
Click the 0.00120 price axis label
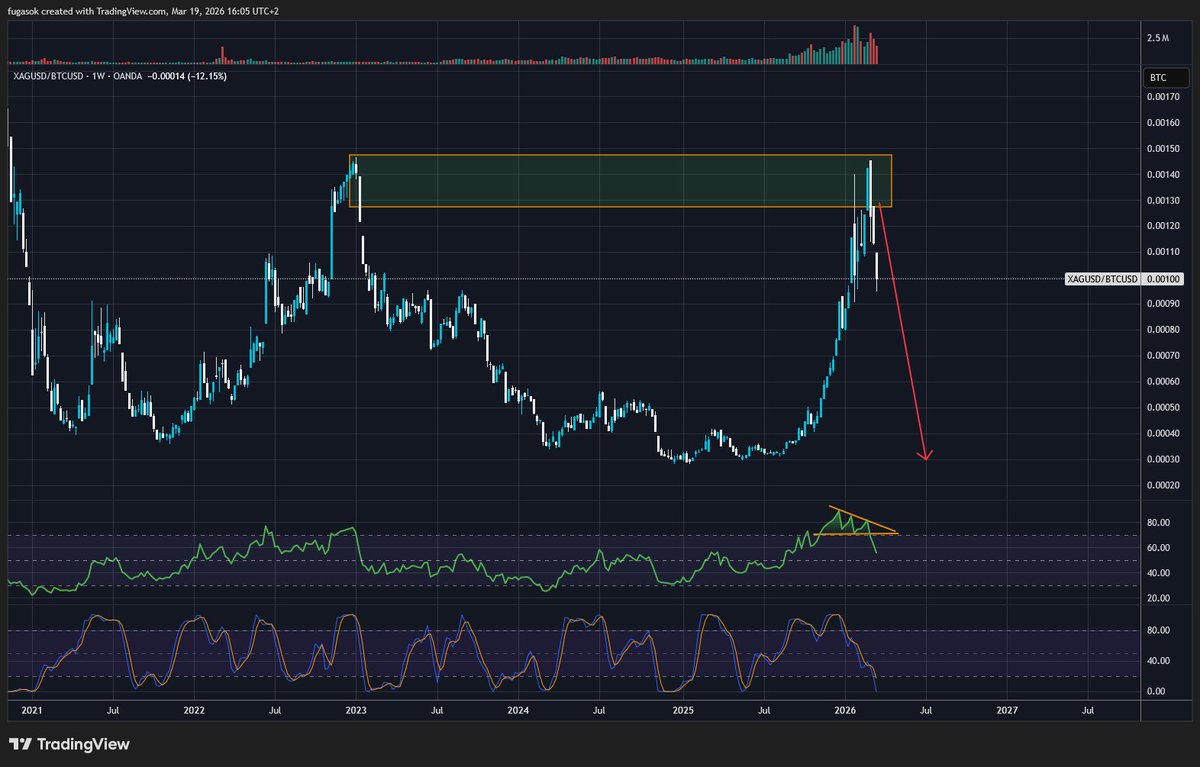(x=1162, y=227)
